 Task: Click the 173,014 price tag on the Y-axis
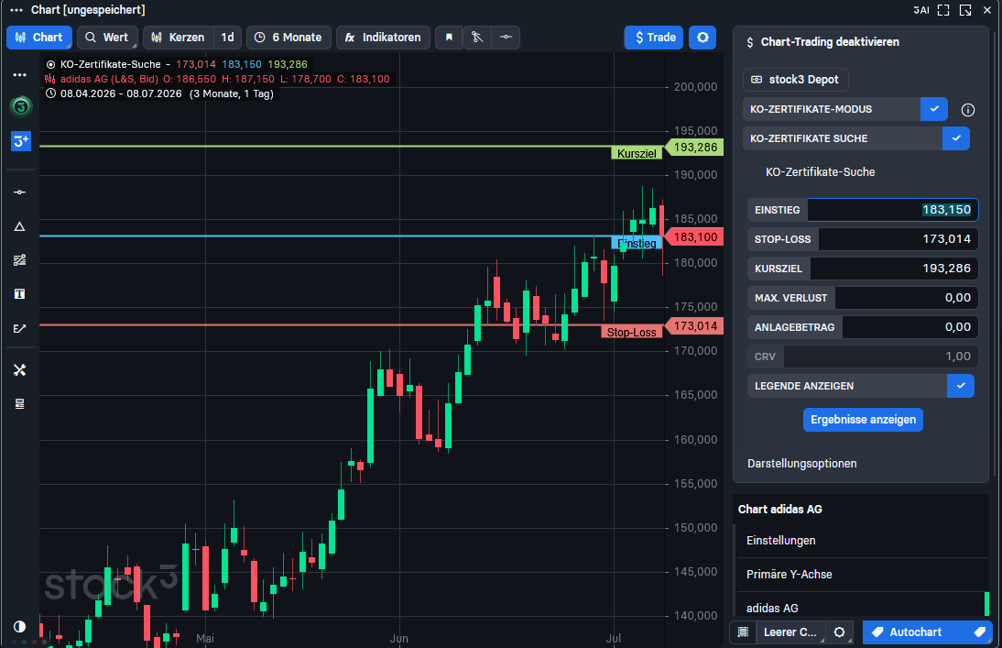(695, 326)
